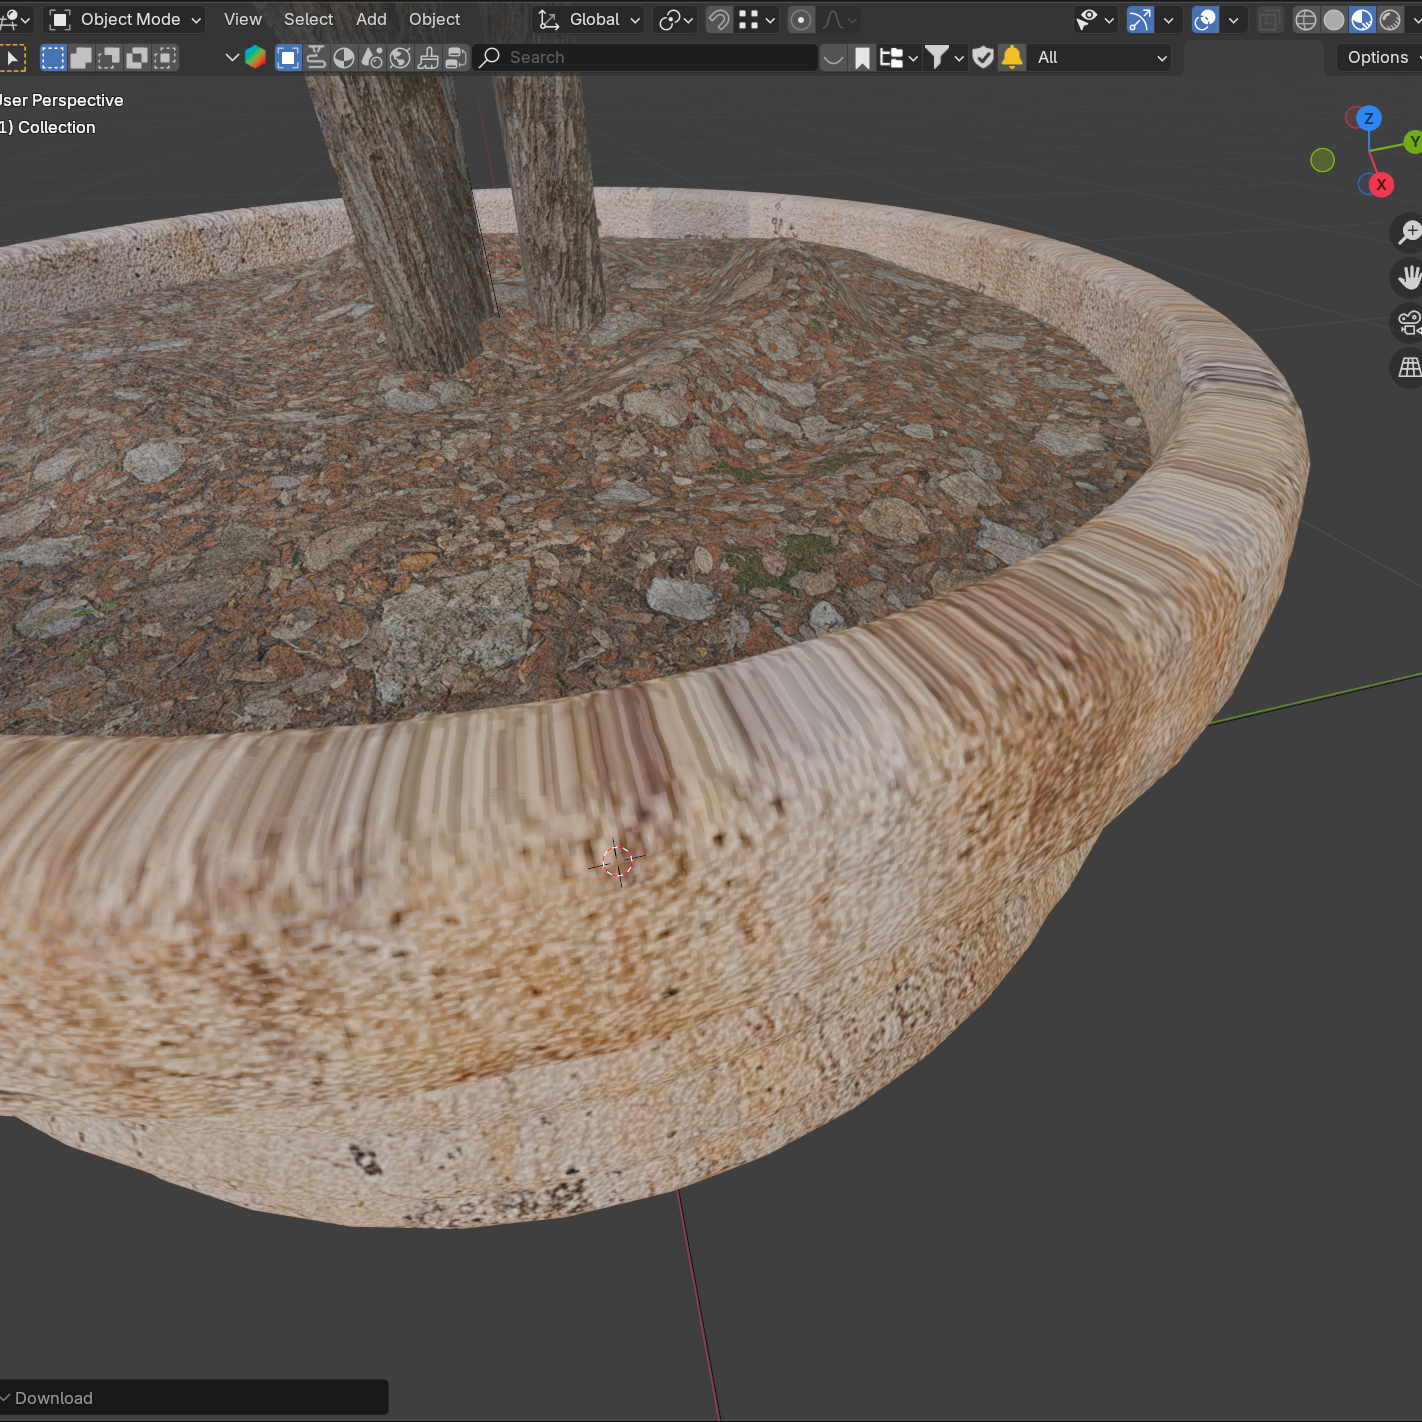This screenshot has height=1422, width=1422.
Task: Toggle Show Overlays for the viewport
Action: [x=1204, y=19]
